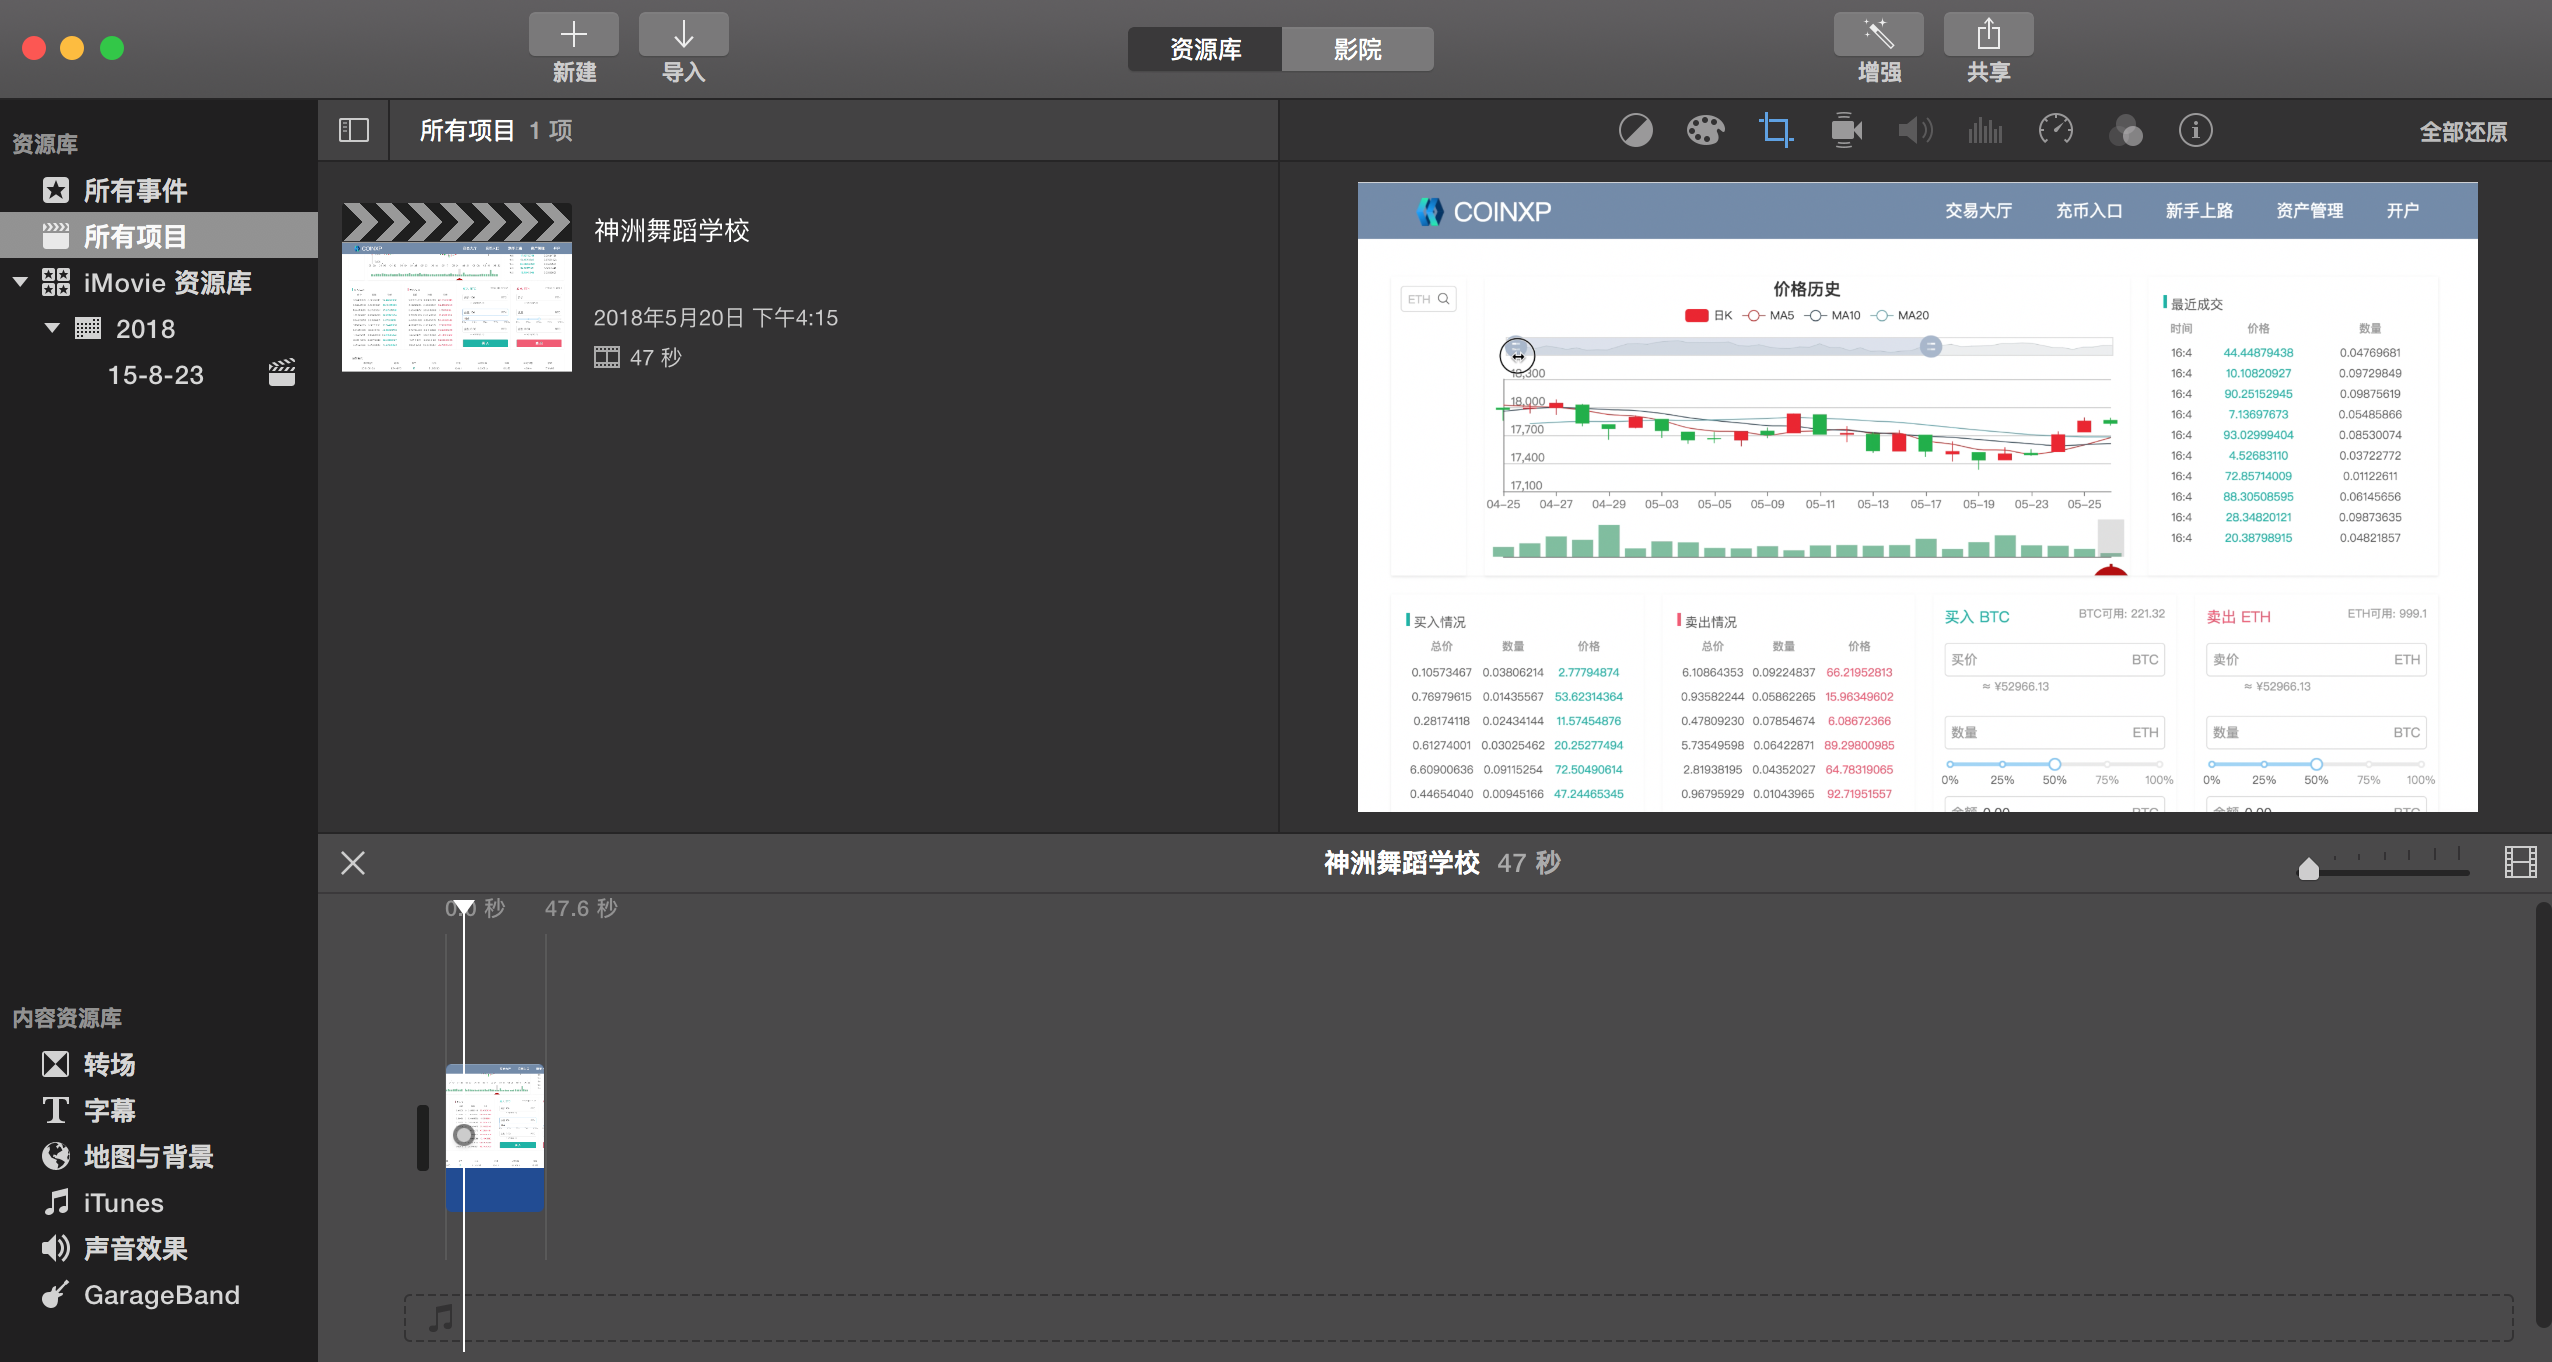Collapse the iMovie 资源库 tree

click(x=20, y=283)
